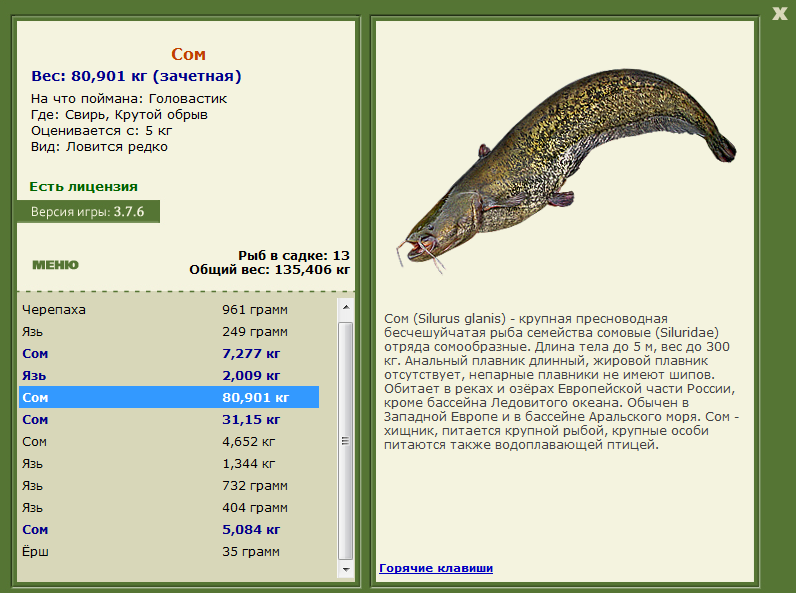Click the scrollbar up arrow

[346, 307]
